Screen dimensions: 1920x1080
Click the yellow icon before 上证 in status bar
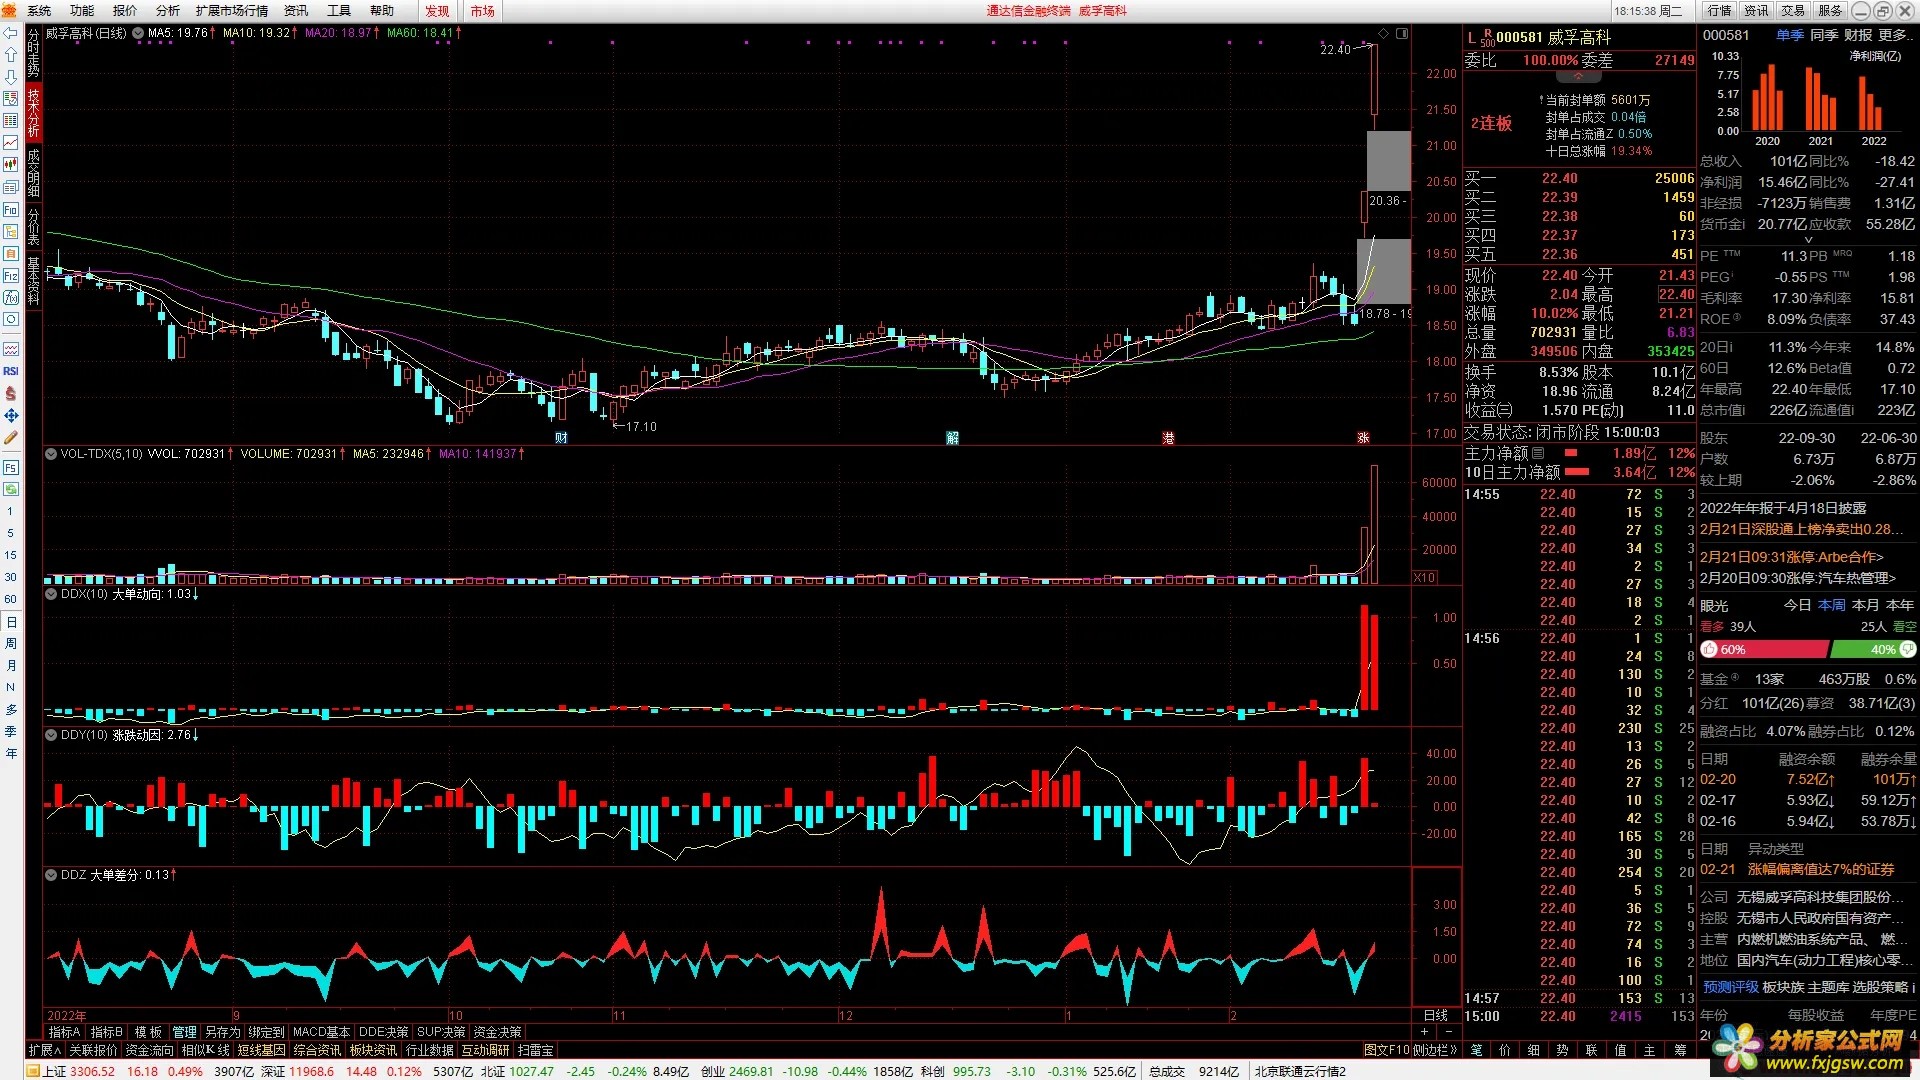[x=33, y=1071]
